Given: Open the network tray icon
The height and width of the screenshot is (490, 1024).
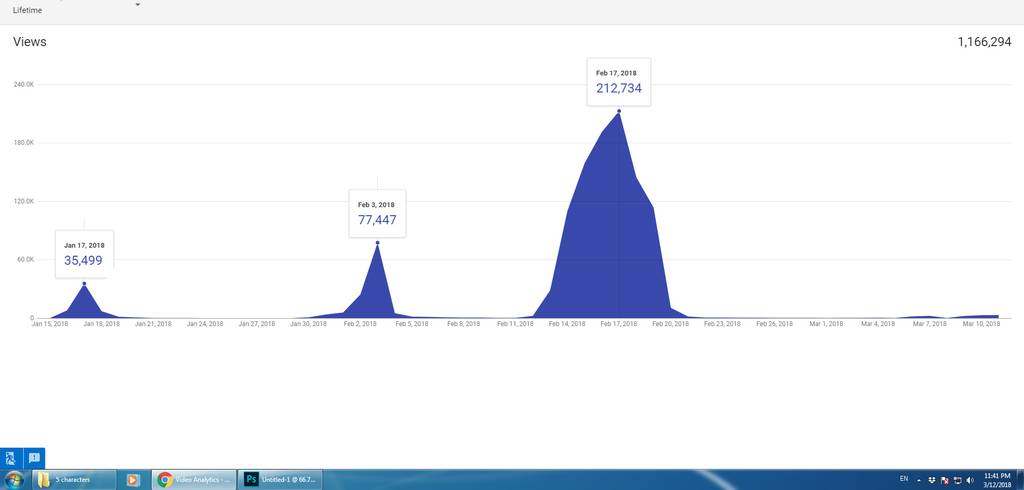Looking at the screenshot, I should pos(957,480).
